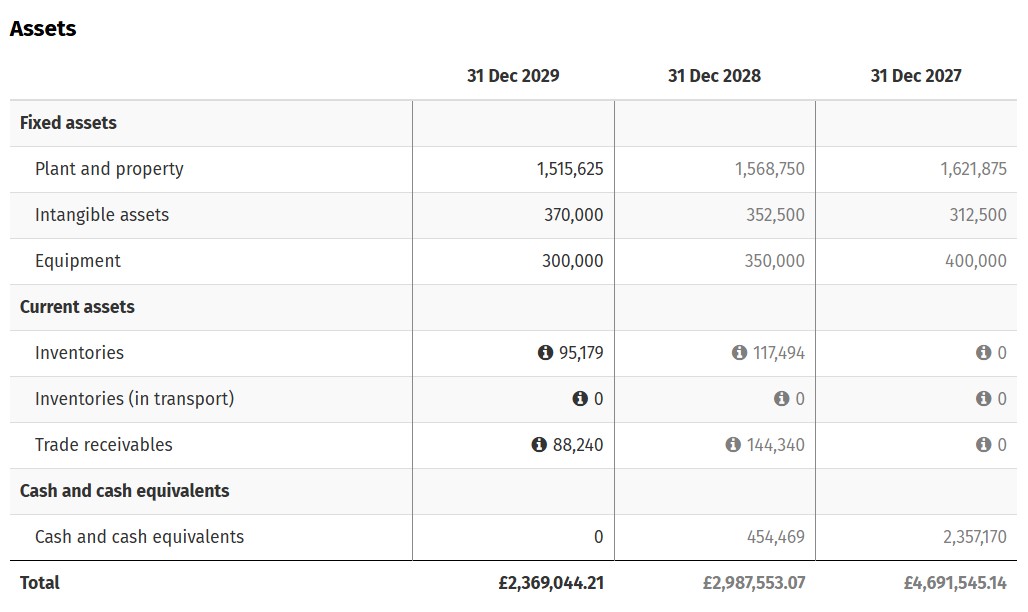This screenshot has height=612, width=1028.
Task: Select the 31 Dec 2029 column header
Action: pyautogui.click(x=513, y=76)
